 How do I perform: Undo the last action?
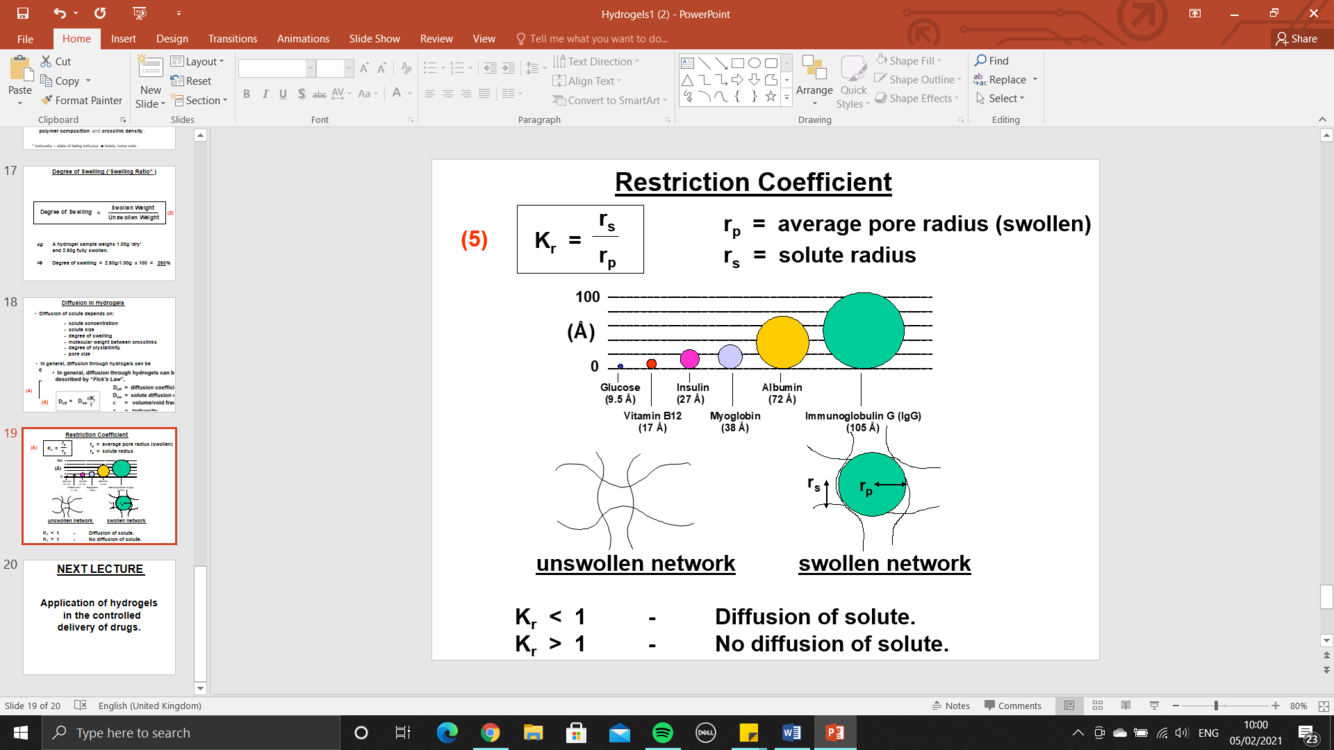59,14
